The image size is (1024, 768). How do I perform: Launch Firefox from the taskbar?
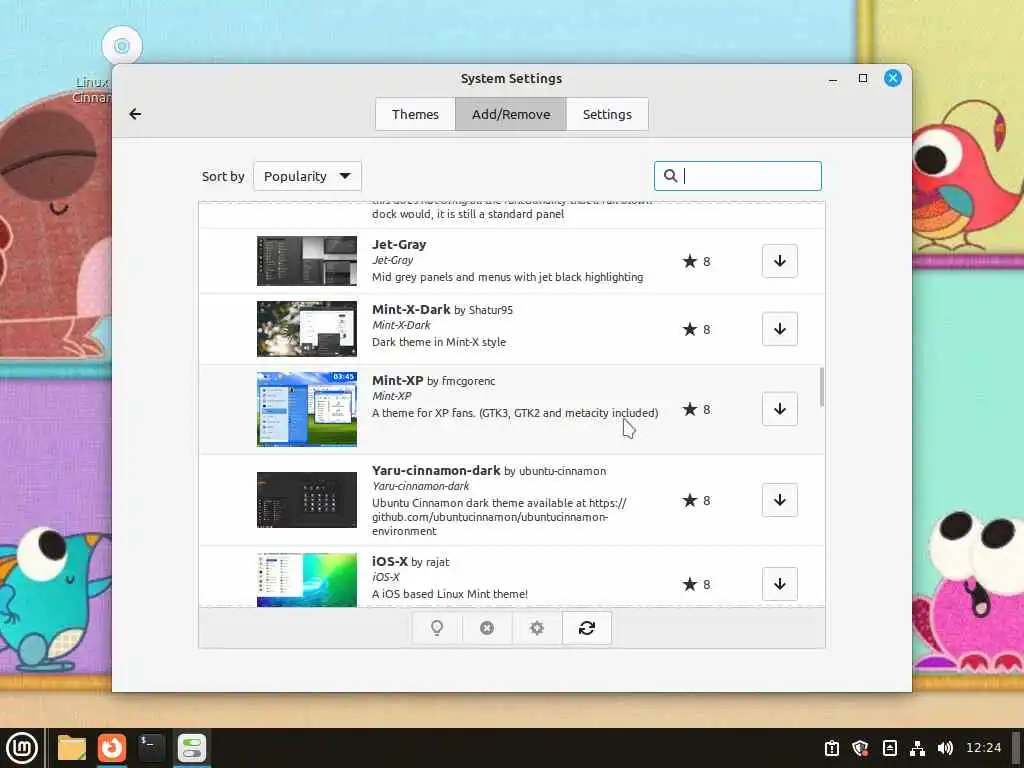click(x=112, y=748)
